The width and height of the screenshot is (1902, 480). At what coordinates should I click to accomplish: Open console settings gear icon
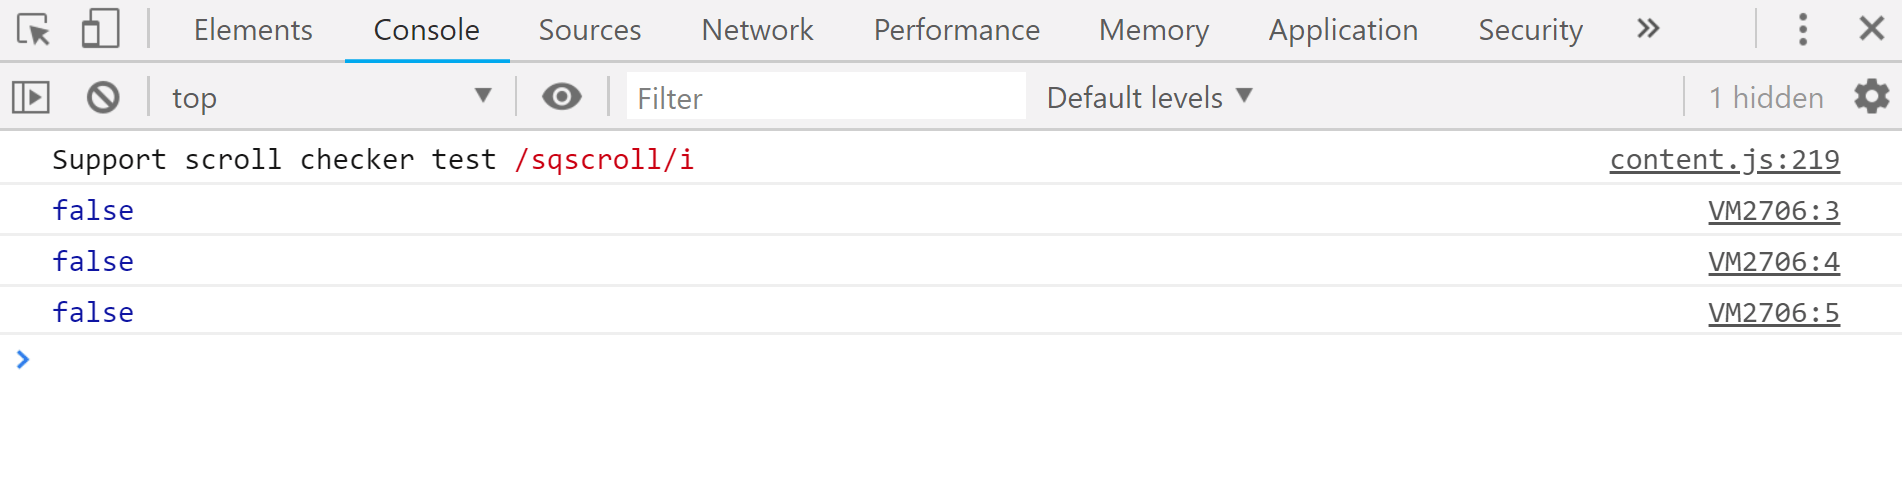[x=1872, y=97]
